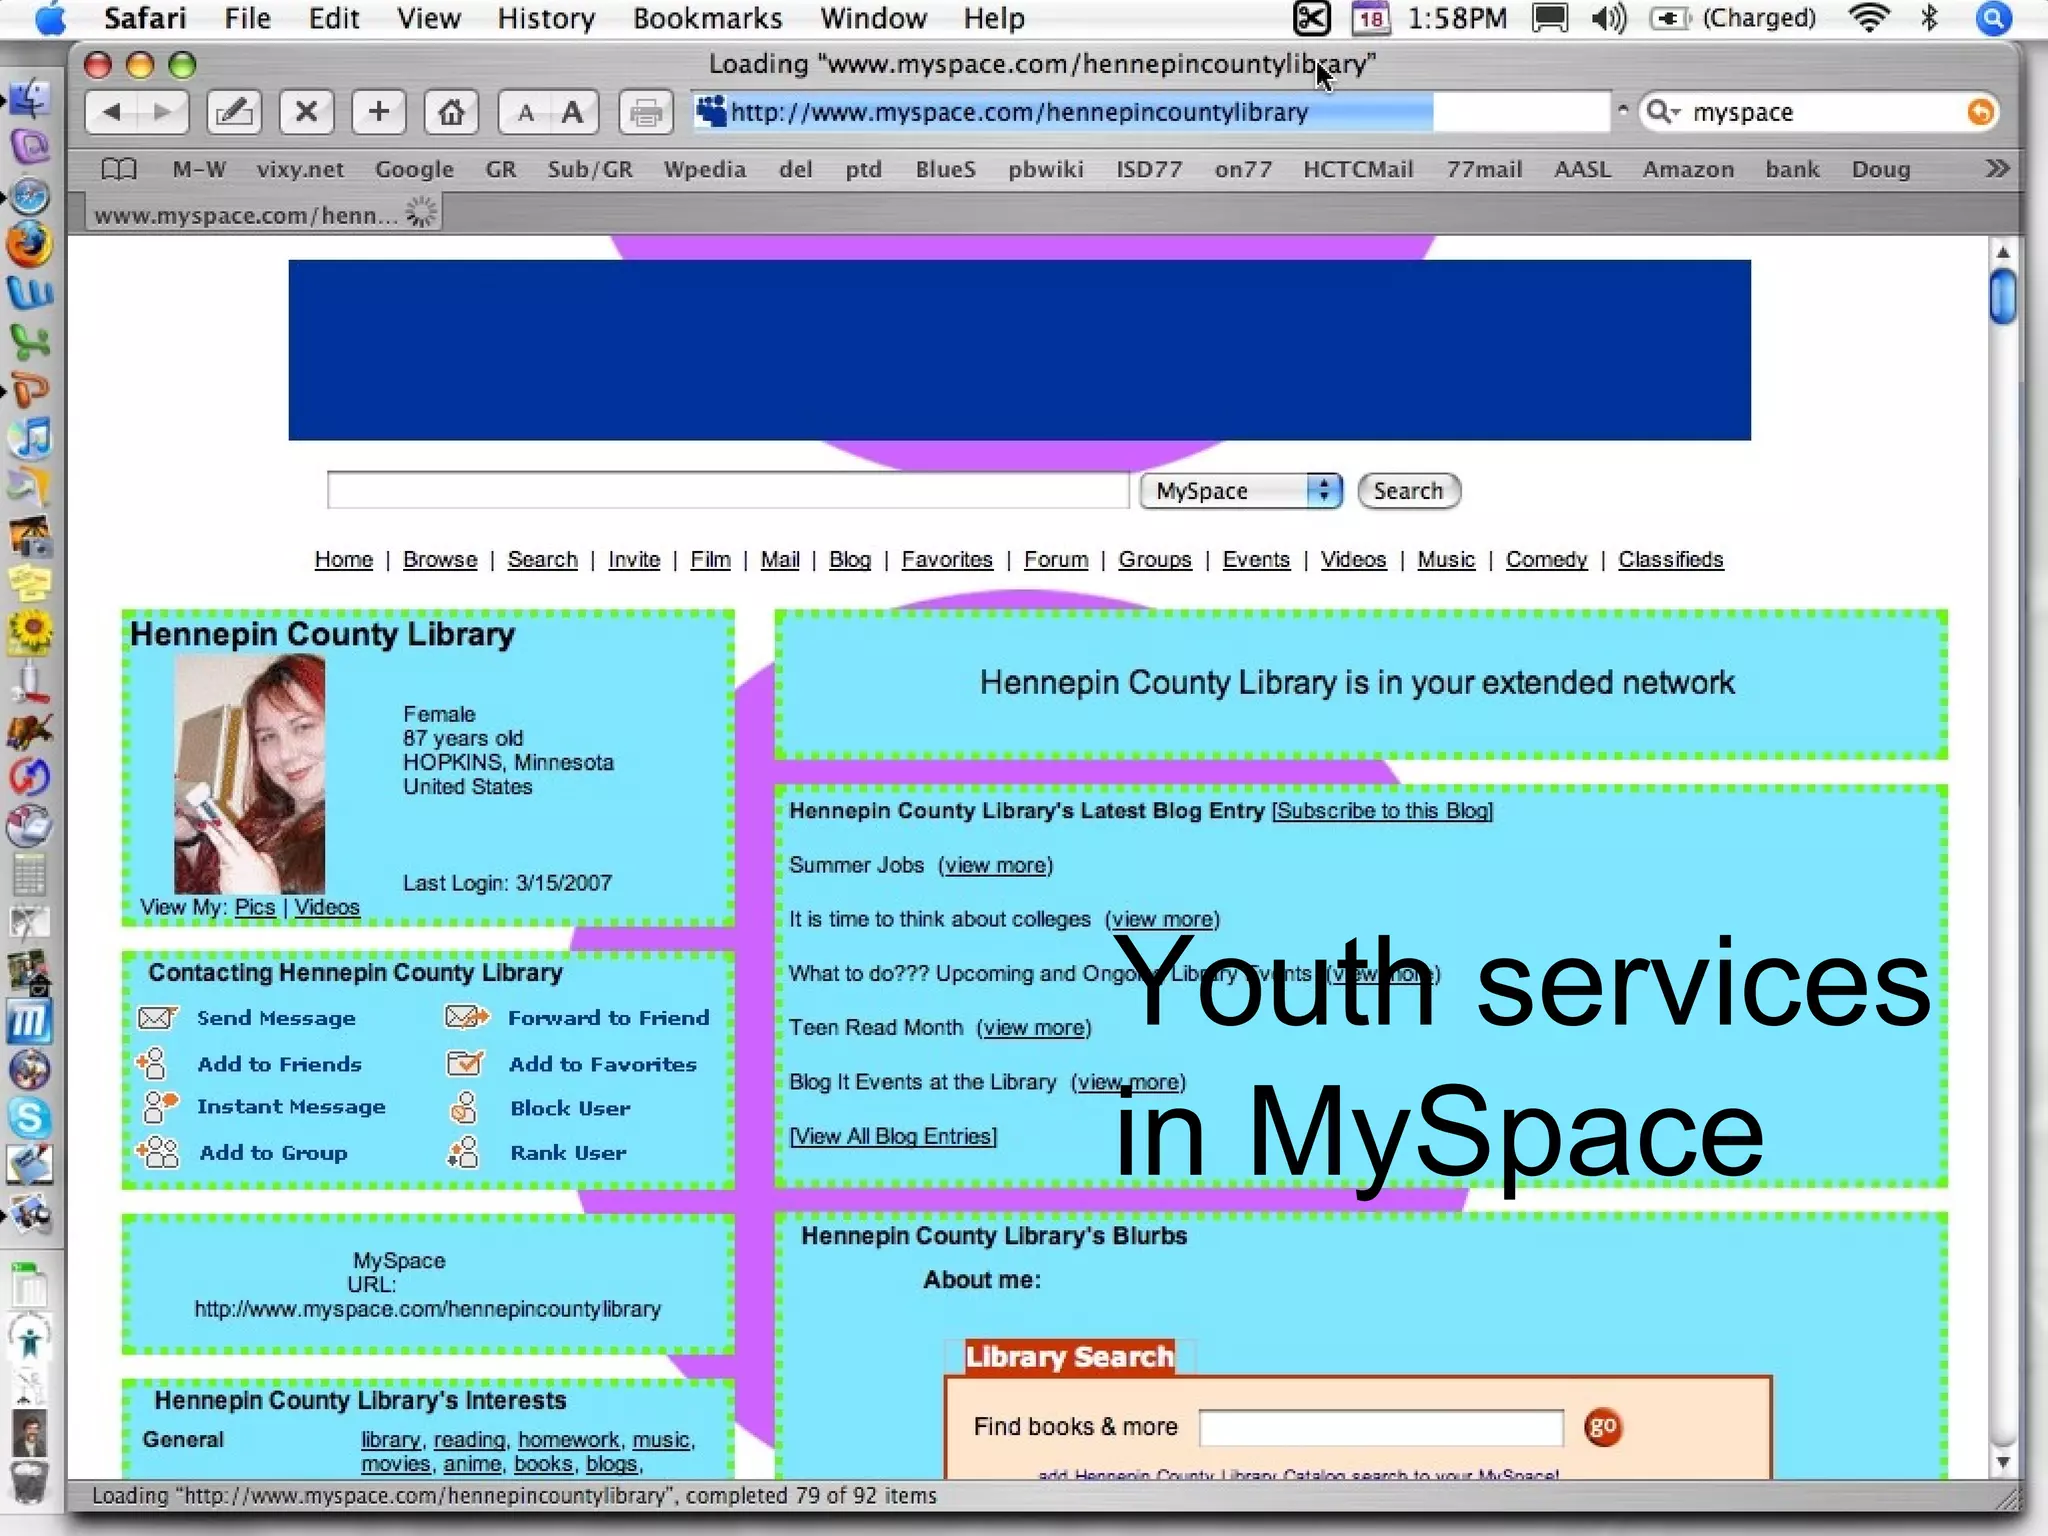Open Skype from the Dock

click(30, 1117)
